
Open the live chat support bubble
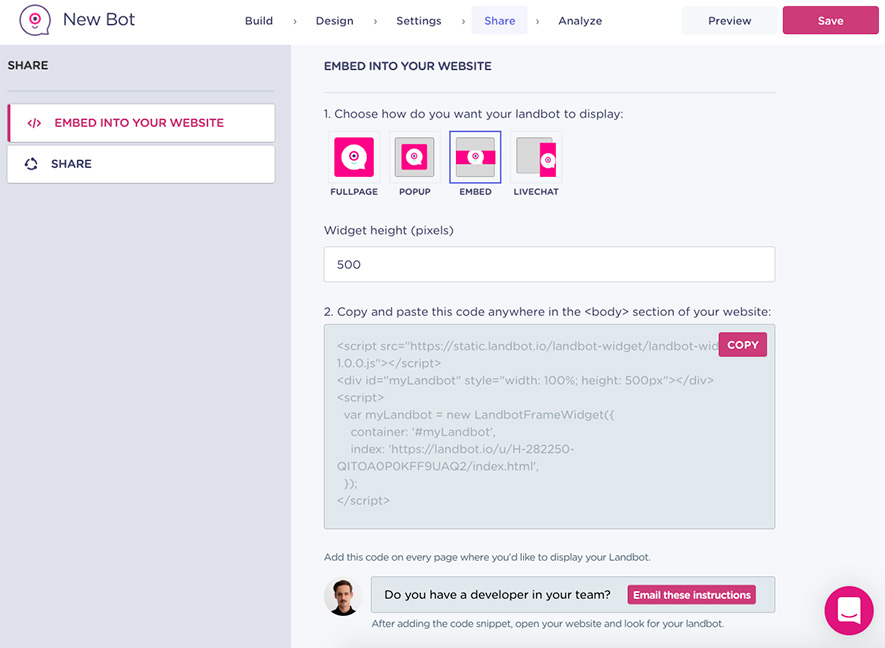pos(849,610)
